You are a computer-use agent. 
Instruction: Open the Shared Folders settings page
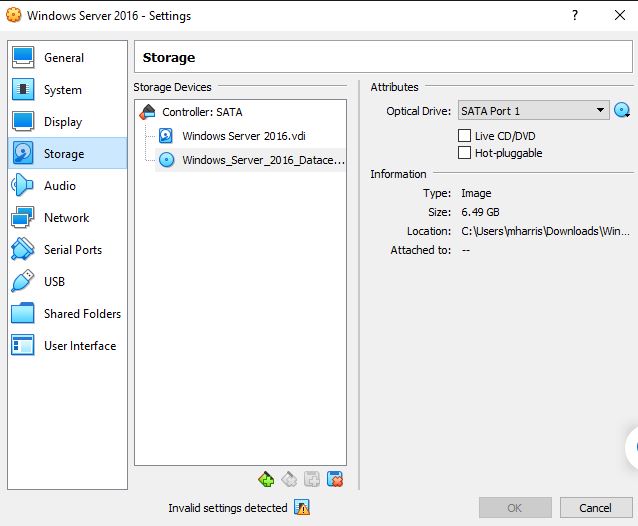pos(82,314)
